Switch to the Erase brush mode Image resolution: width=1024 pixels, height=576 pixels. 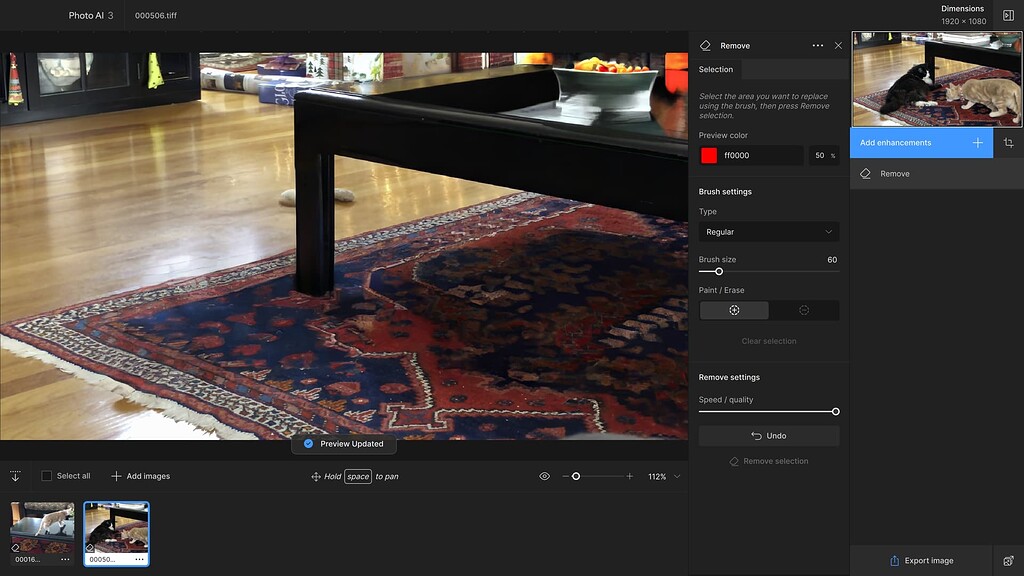point(804,310)
